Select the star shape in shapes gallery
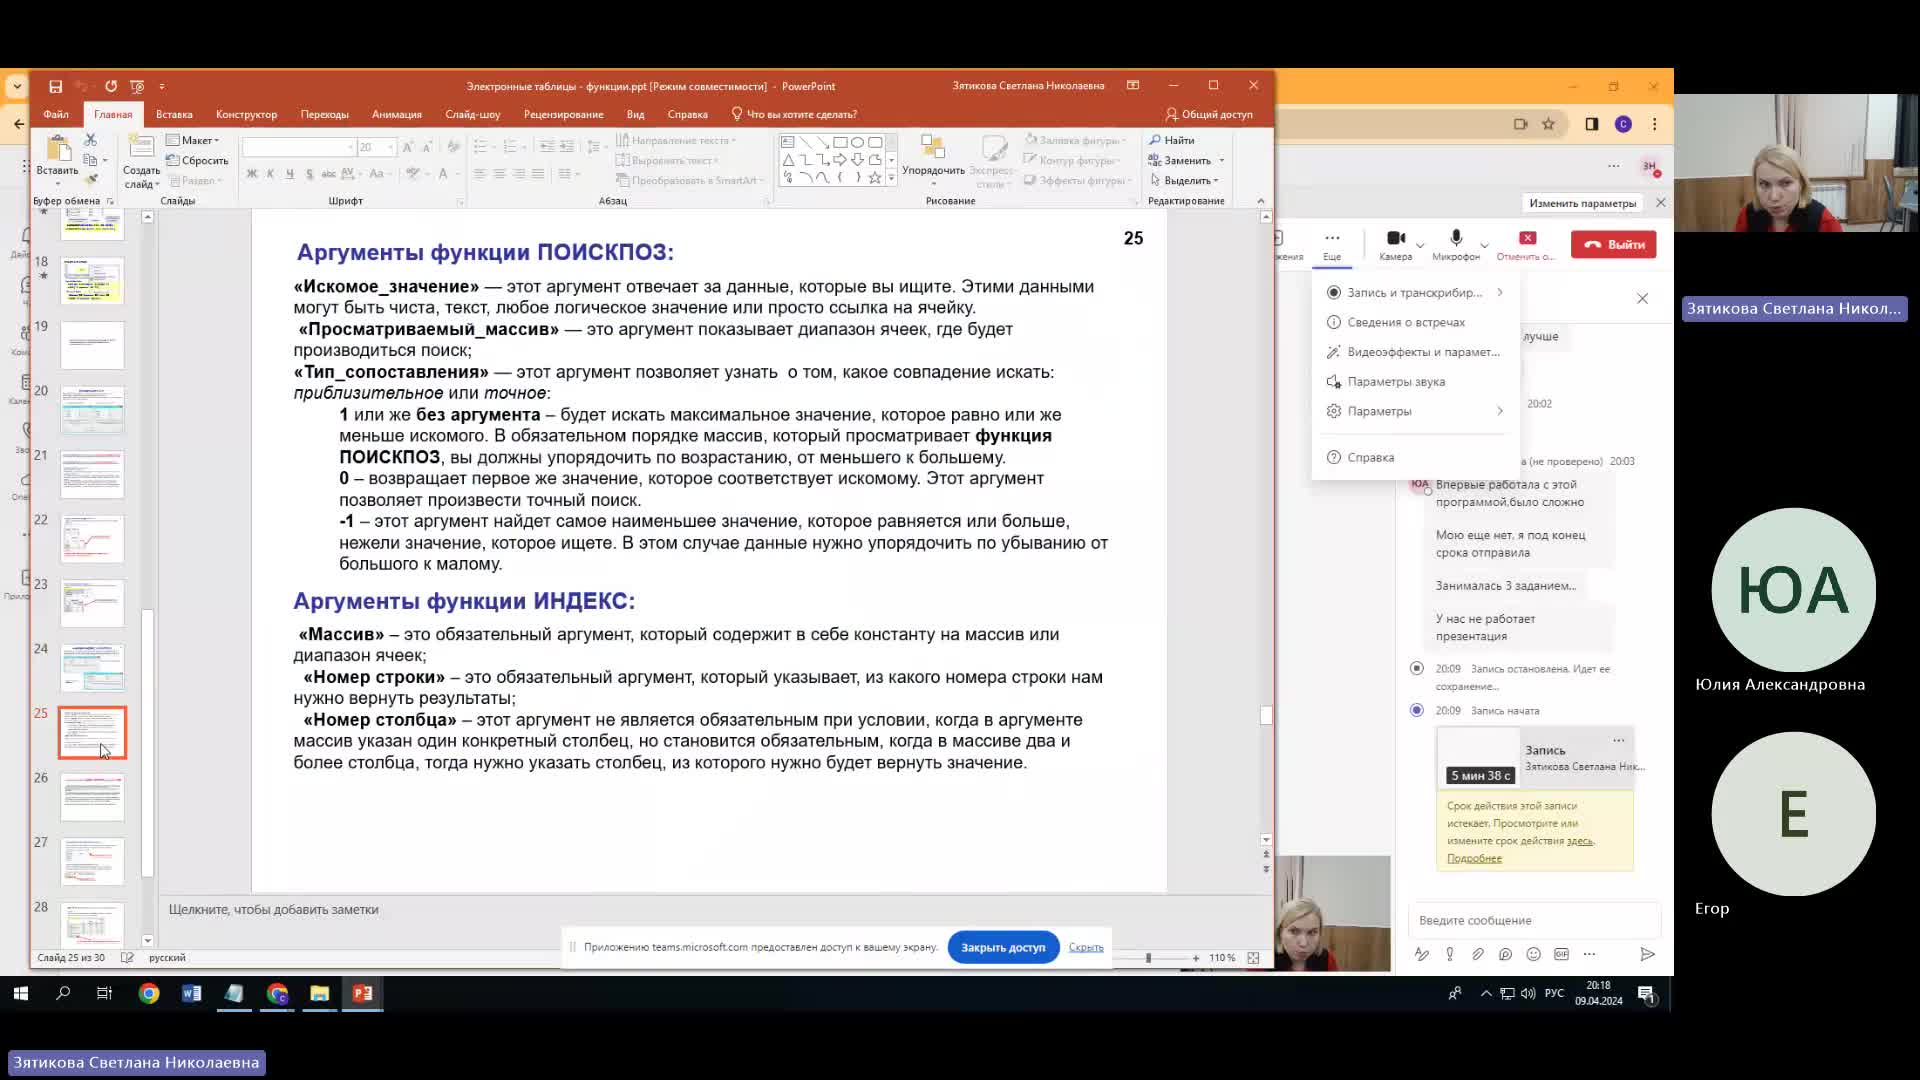1920x1080 pixels. [875, 178]
